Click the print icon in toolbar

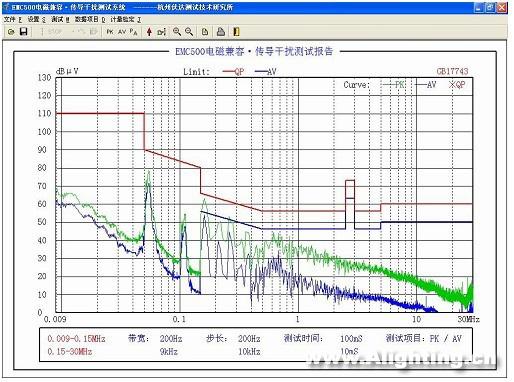coord(221,32)
